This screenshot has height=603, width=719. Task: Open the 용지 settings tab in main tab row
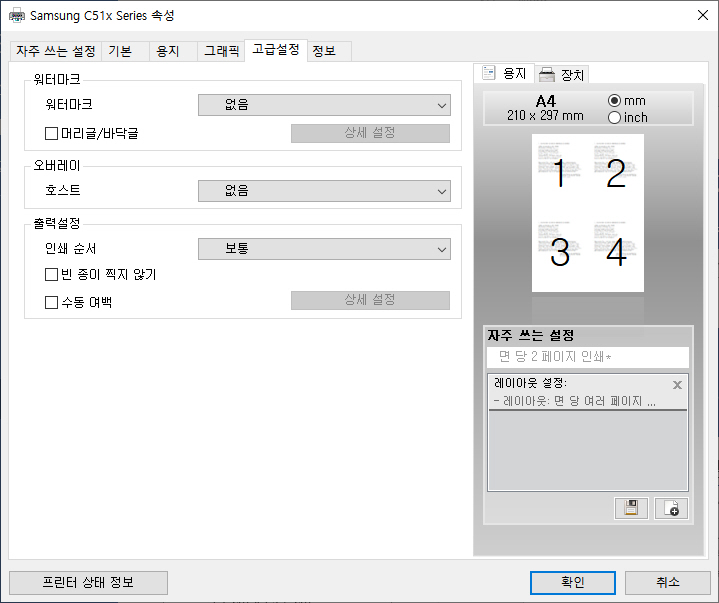173,51
